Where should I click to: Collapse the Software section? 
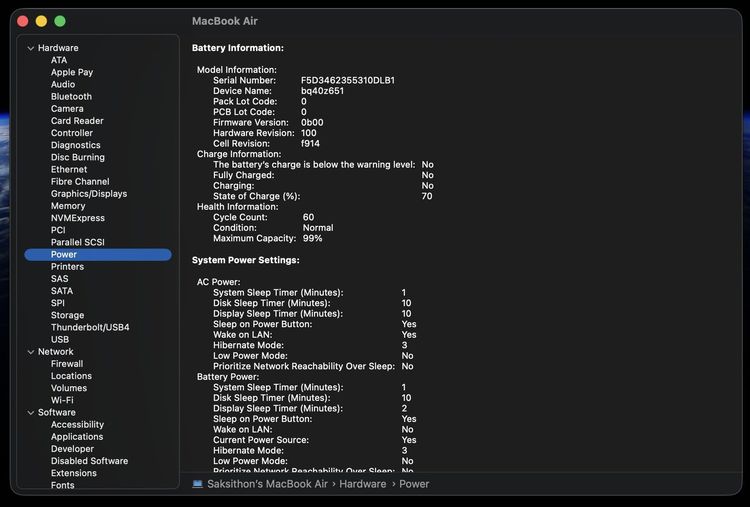(31, 412)
